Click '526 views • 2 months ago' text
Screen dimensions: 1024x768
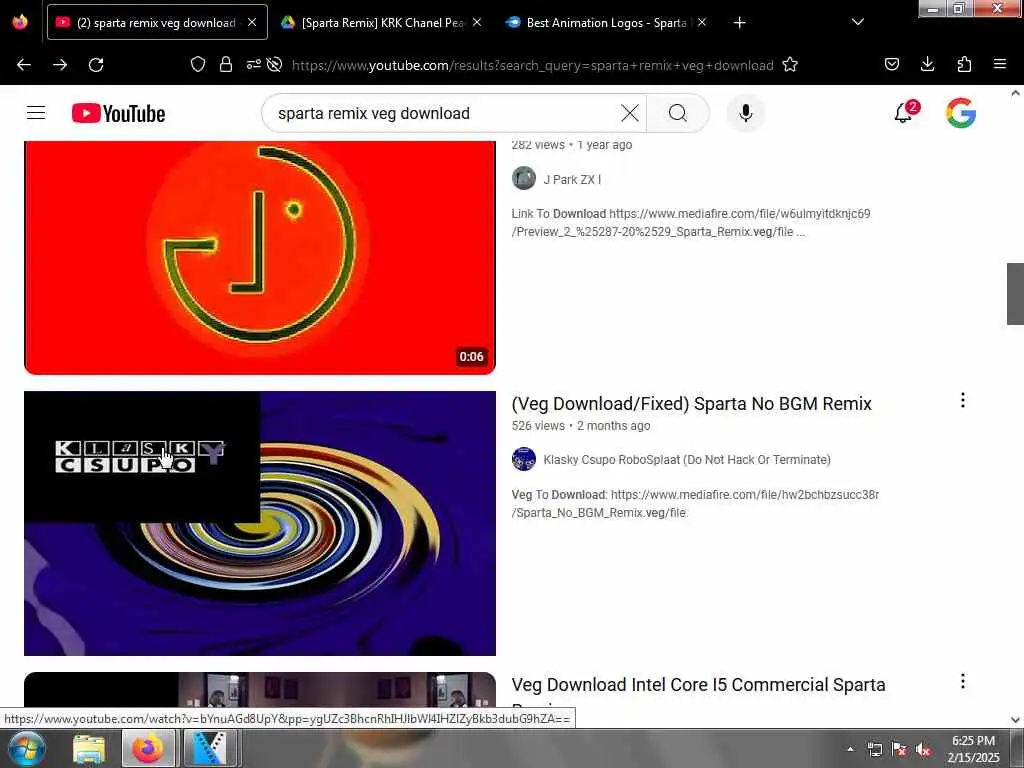[x=581, y=426]
